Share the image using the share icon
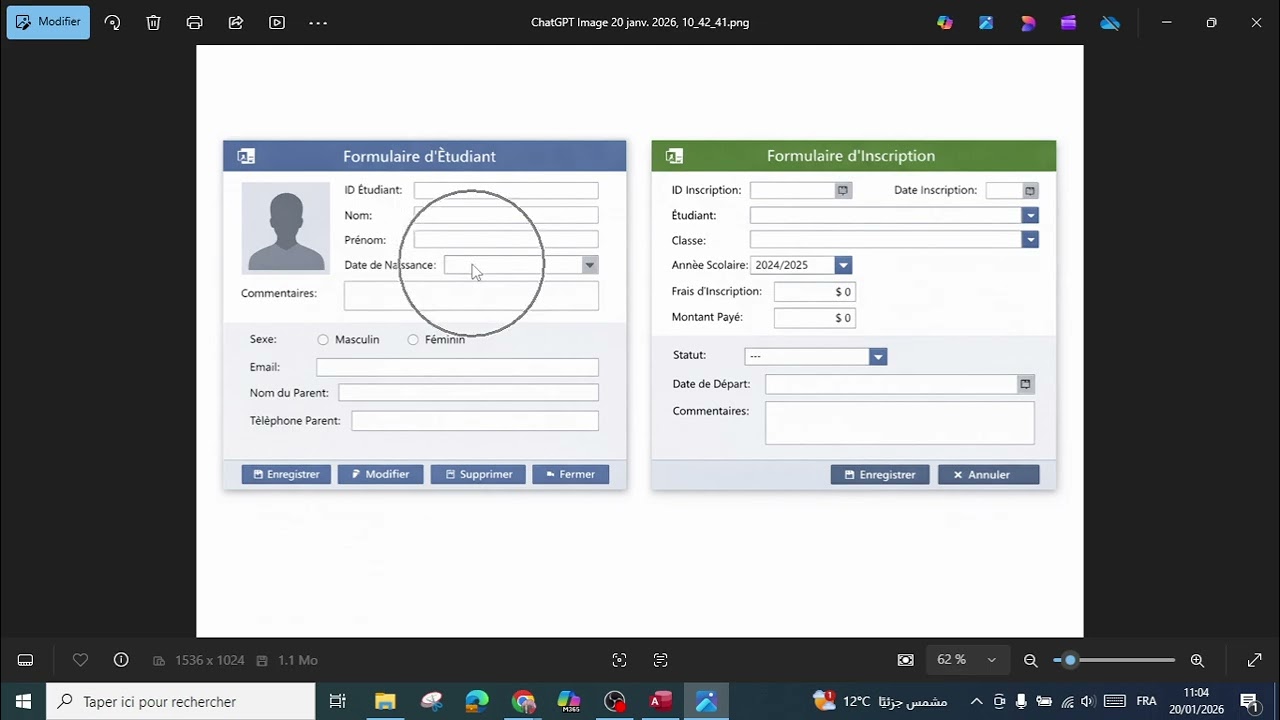This screenshot has width=1280, height=720. tap(236, 22)
